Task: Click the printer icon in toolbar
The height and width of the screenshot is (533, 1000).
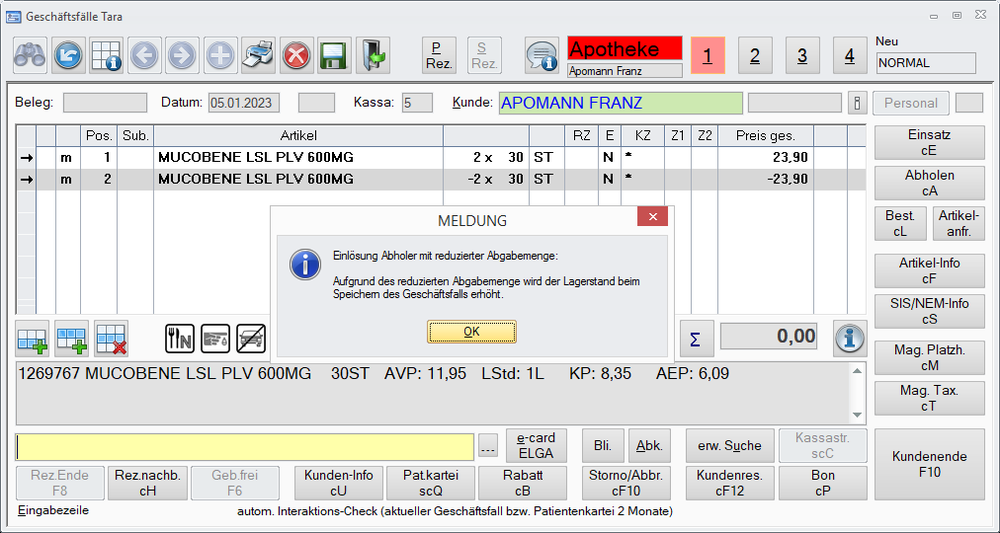Action: (x=258, y=55)
